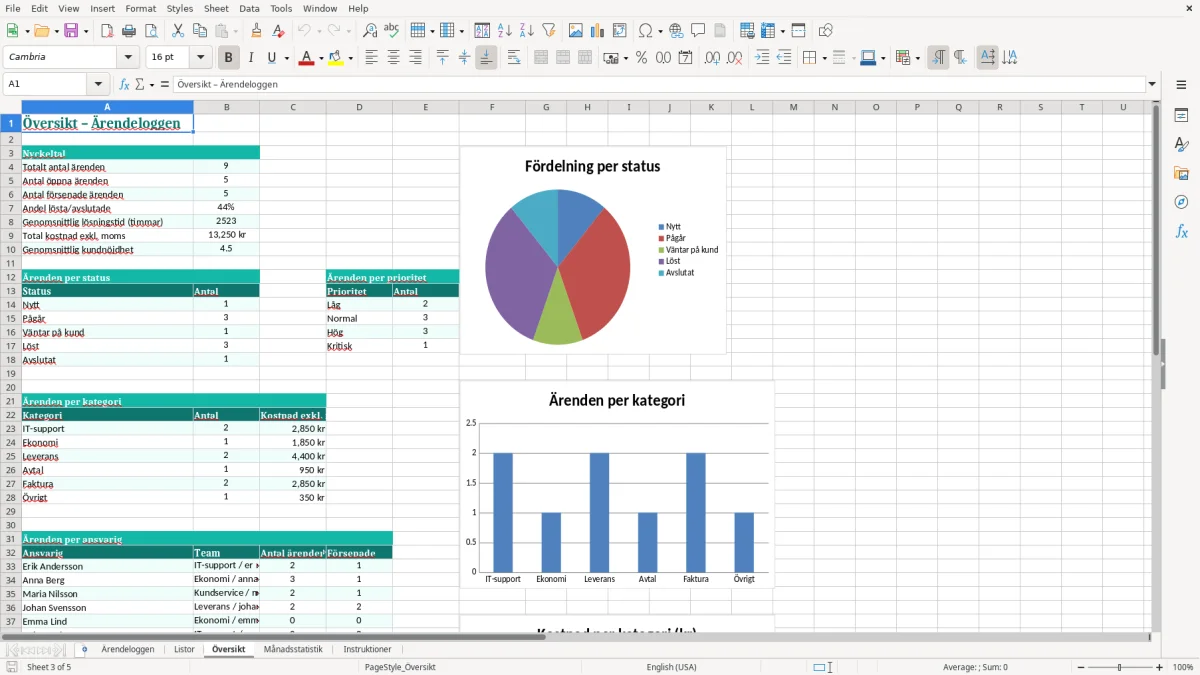The width and height of the screenshot is (1200, 675).
Task: Click the Increase Indent icon
Action: [762, 58]
